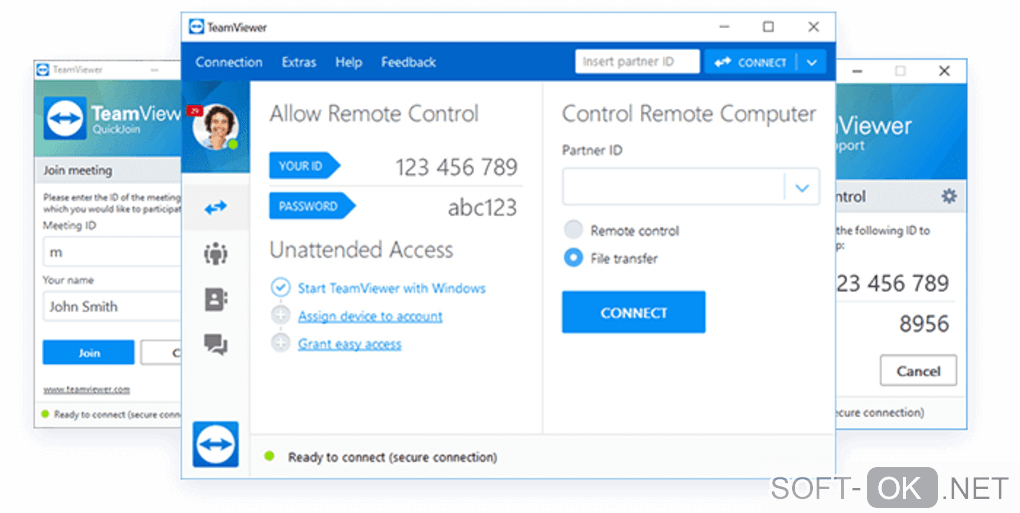
Task: Toggle Start TeamViewer with Windows checkbox
Action: point(280,288)
